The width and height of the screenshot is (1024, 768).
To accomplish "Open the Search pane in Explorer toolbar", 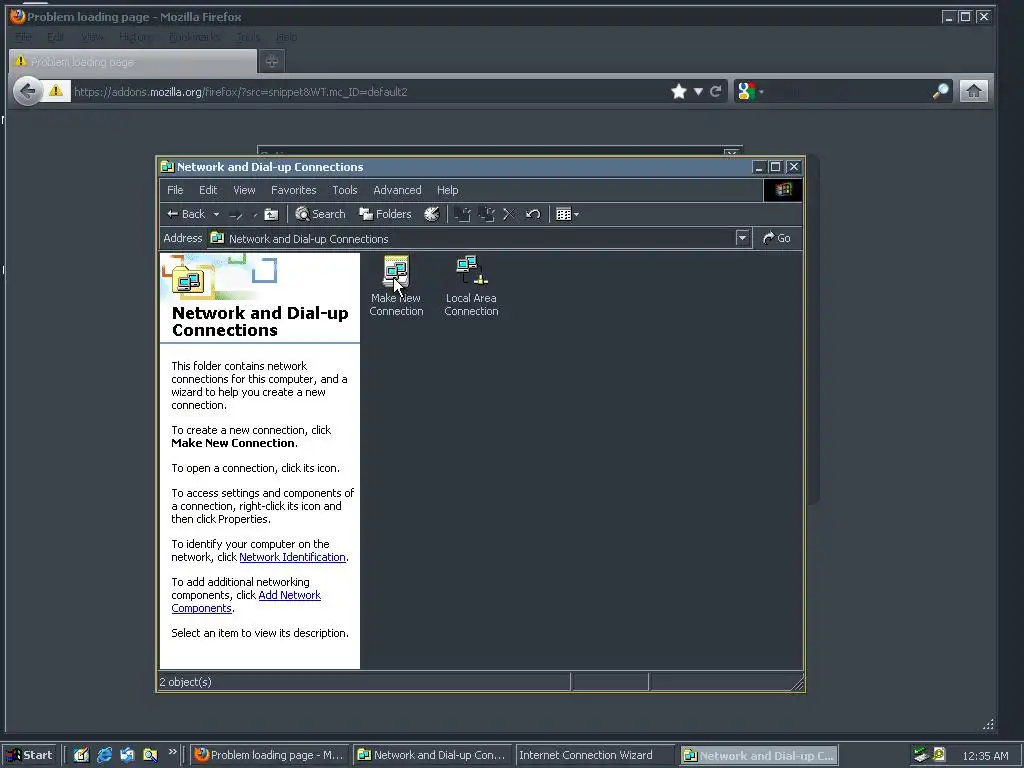I will [x=320, y=214].
